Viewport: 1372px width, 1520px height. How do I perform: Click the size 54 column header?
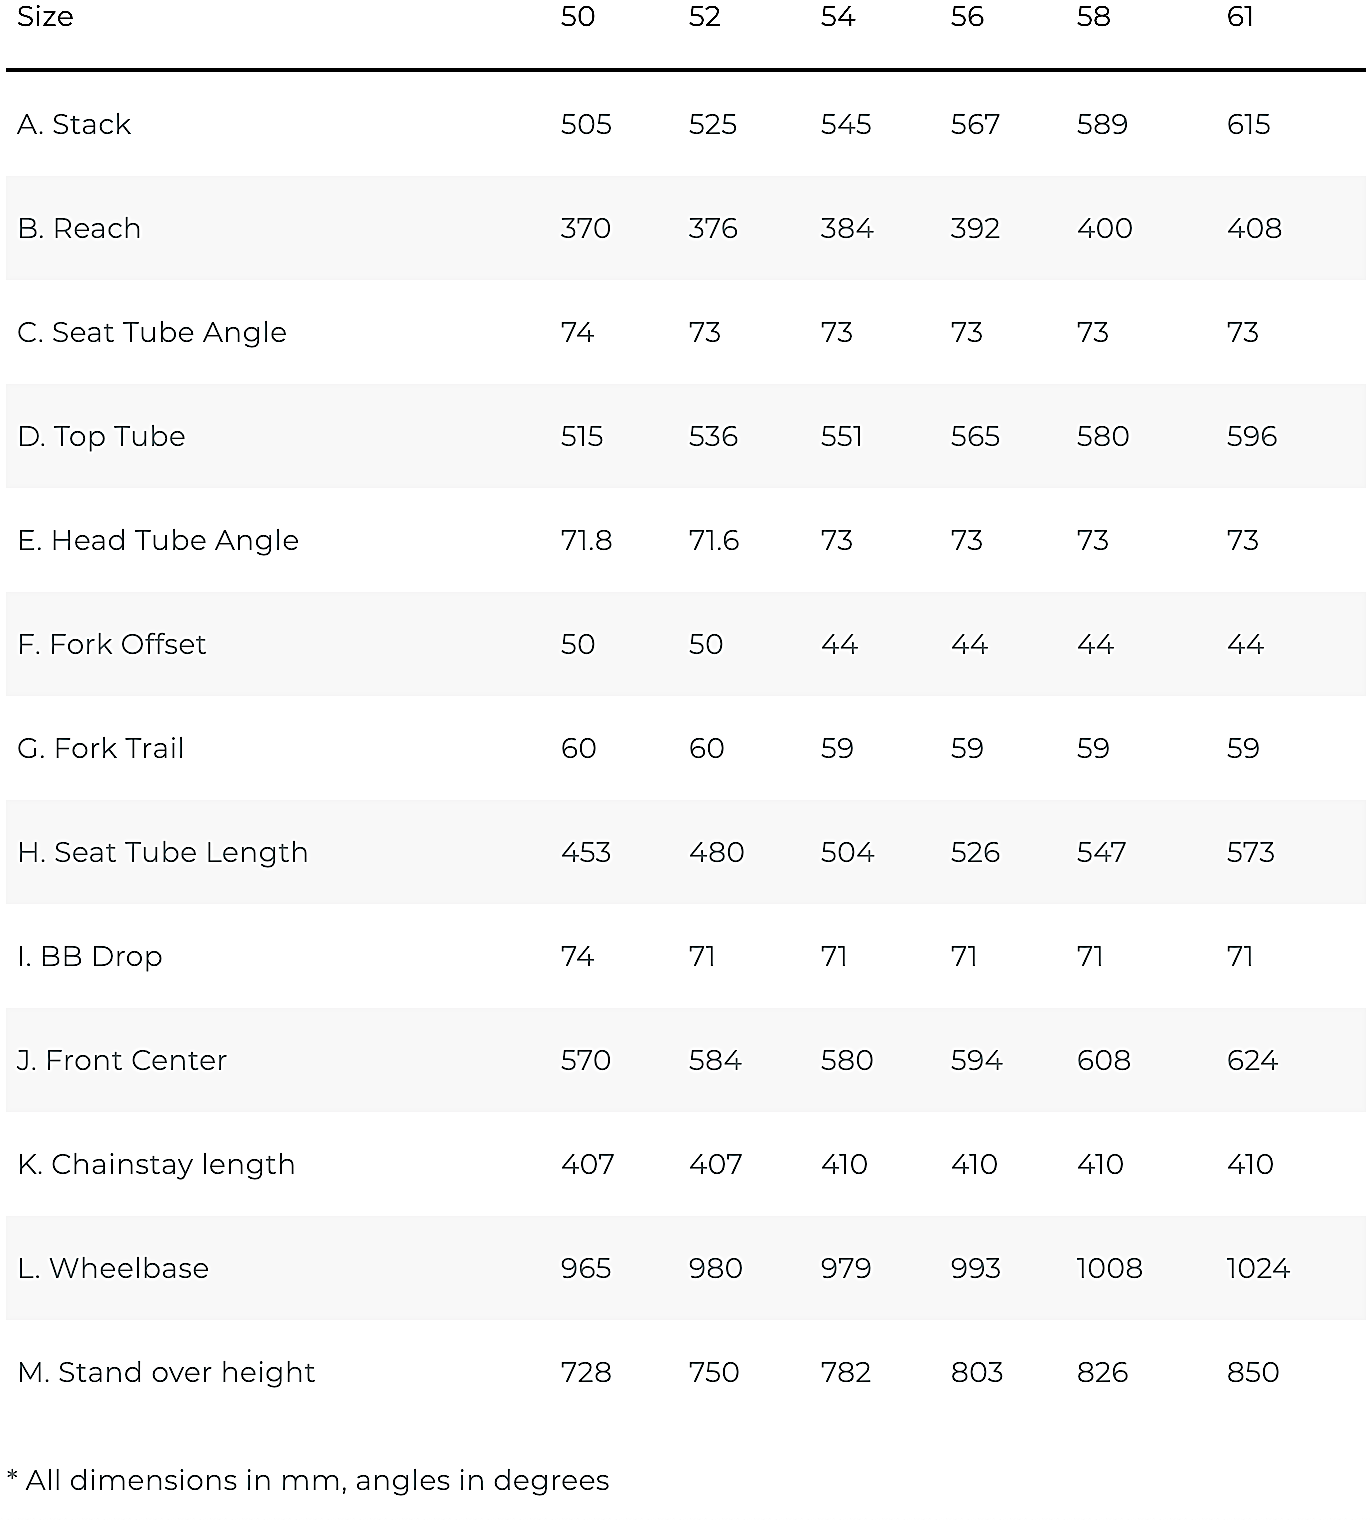tap(838, 16)
